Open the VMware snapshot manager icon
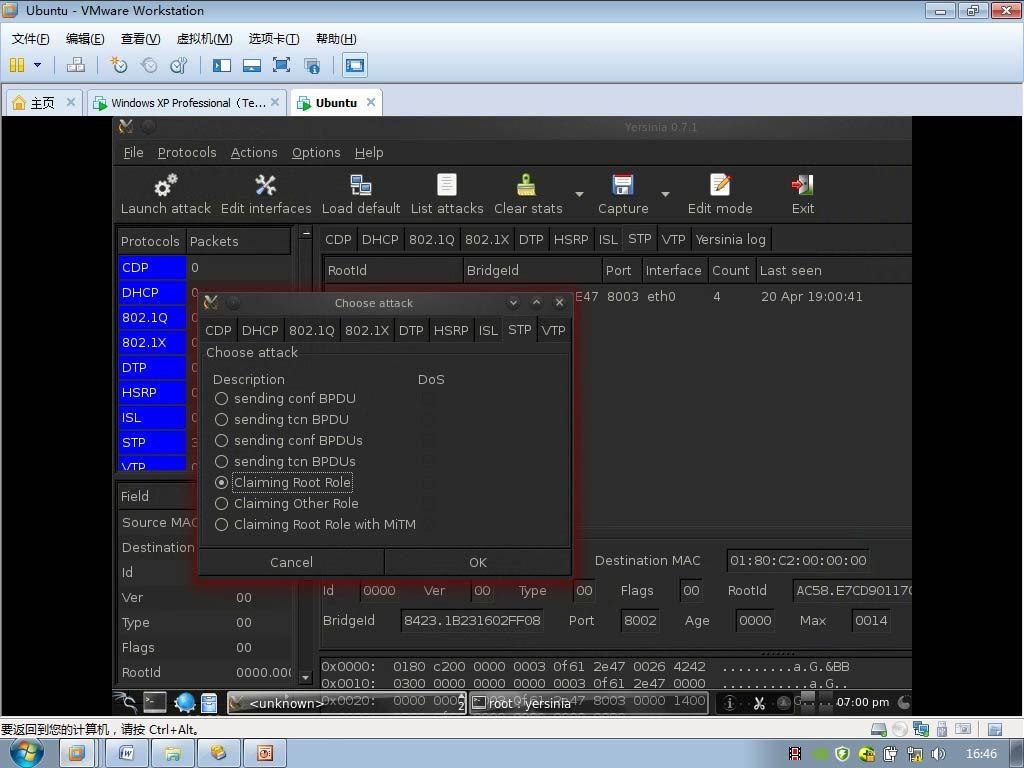 tap(178, 65)
